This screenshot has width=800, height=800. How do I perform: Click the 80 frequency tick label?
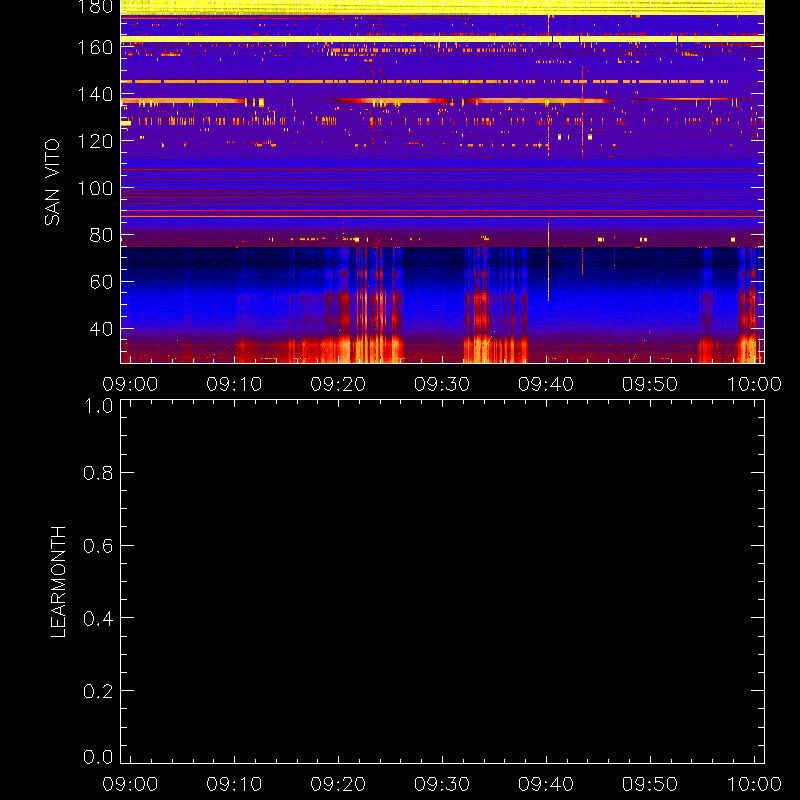(102, 235)
